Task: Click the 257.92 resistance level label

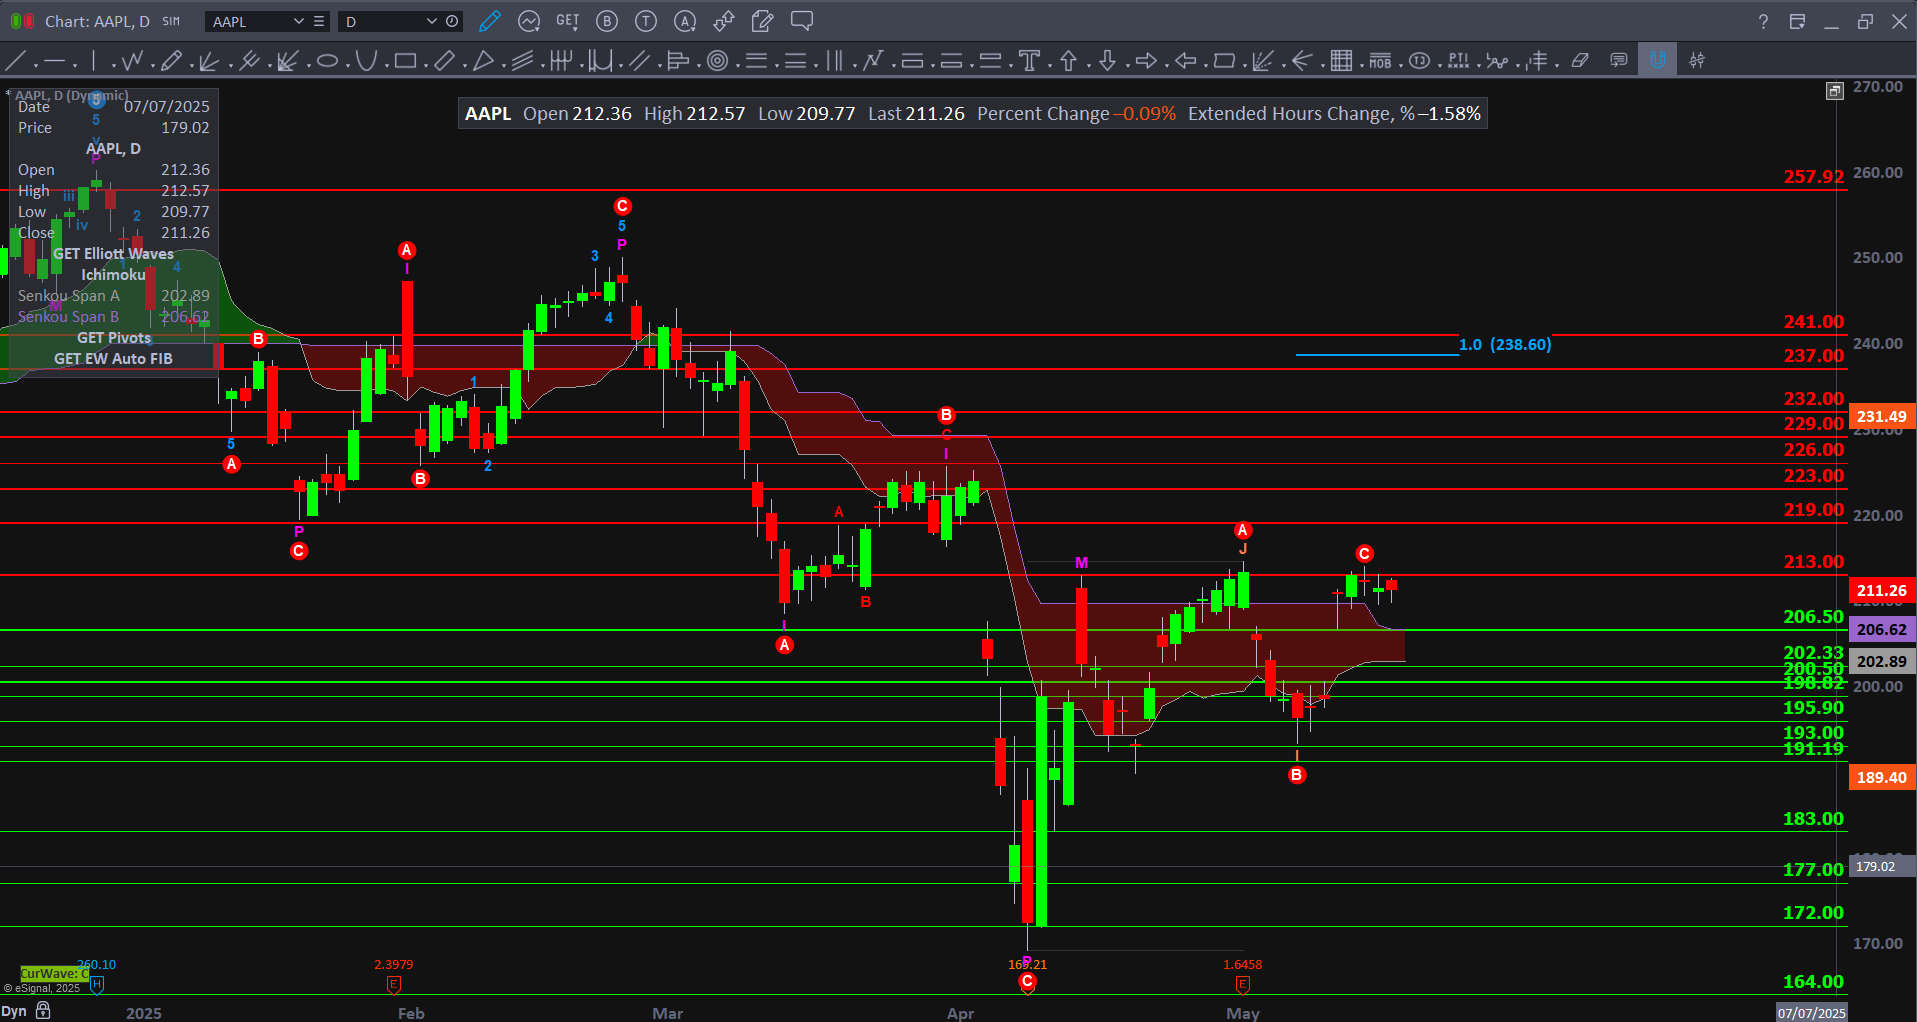Action: (x=1814, y=176)
